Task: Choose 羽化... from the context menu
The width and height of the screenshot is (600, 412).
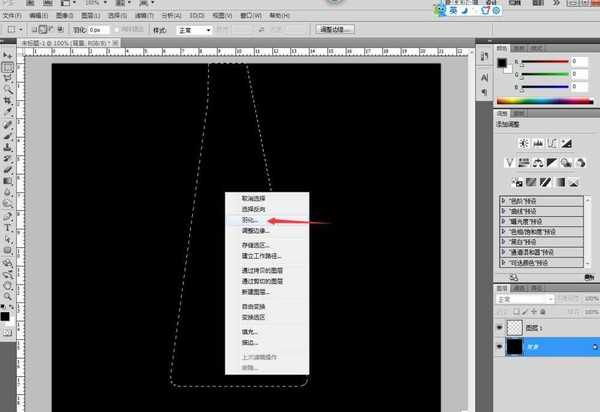Action: 249,219
